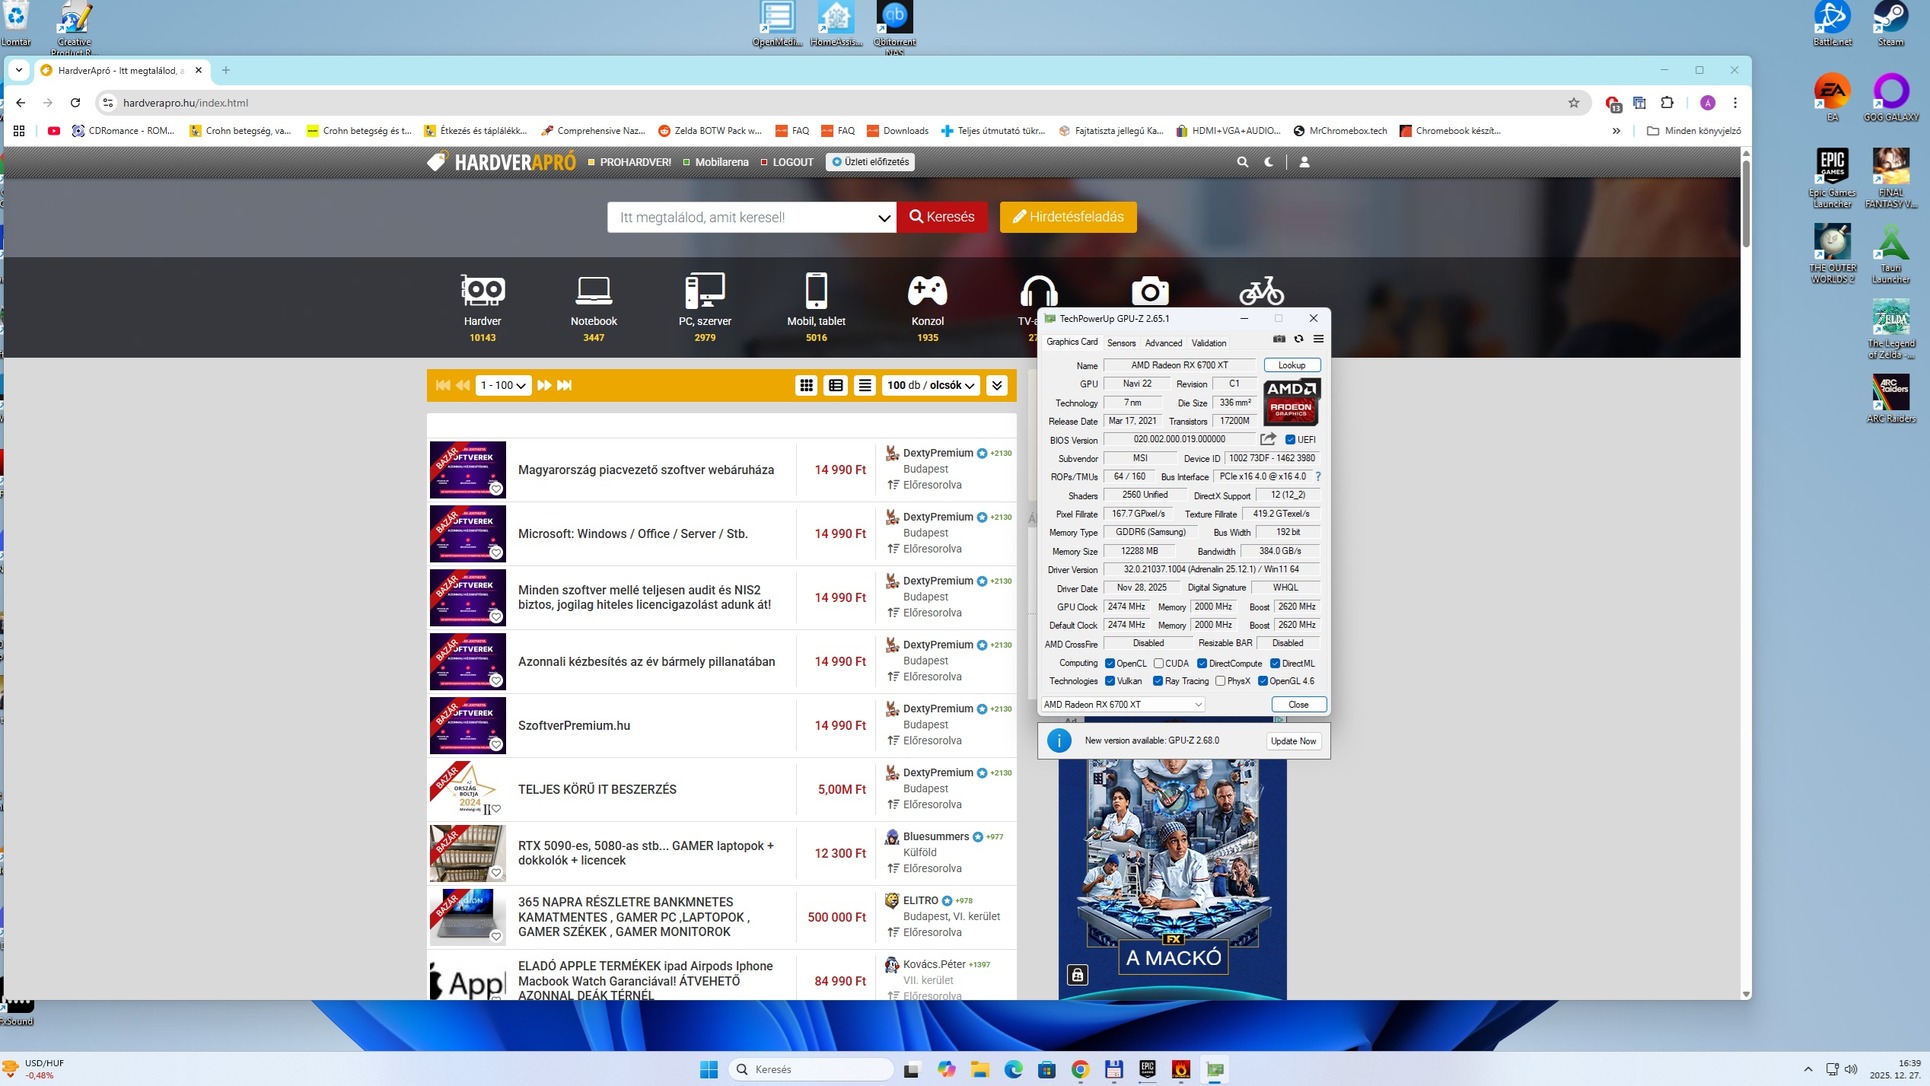Toggle the UEFI checkbox
Image resolution: width=1930 pixels, height=1086 pixels.
pos(1290,440)
